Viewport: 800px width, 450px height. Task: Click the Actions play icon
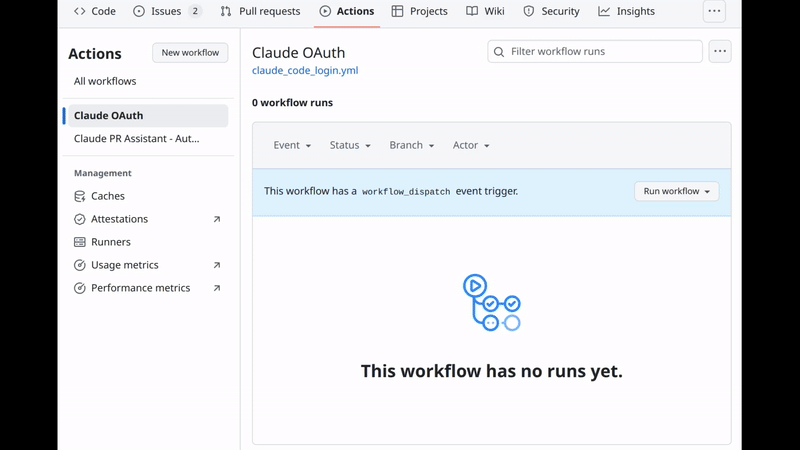click(x=325, y=11)
